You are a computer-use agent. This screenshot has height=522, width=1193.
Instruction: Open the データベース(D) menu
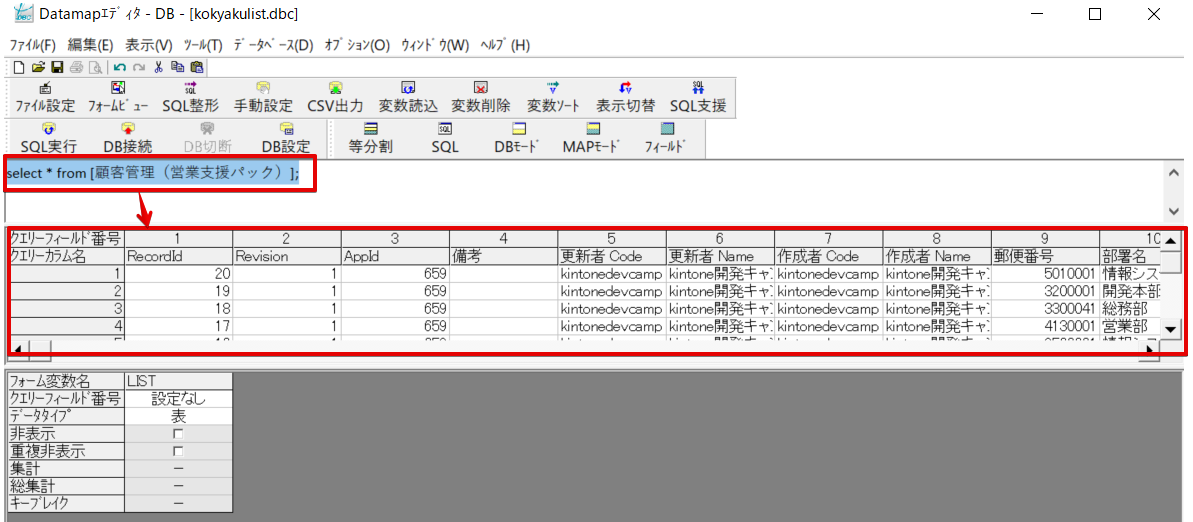coord(273,45)
